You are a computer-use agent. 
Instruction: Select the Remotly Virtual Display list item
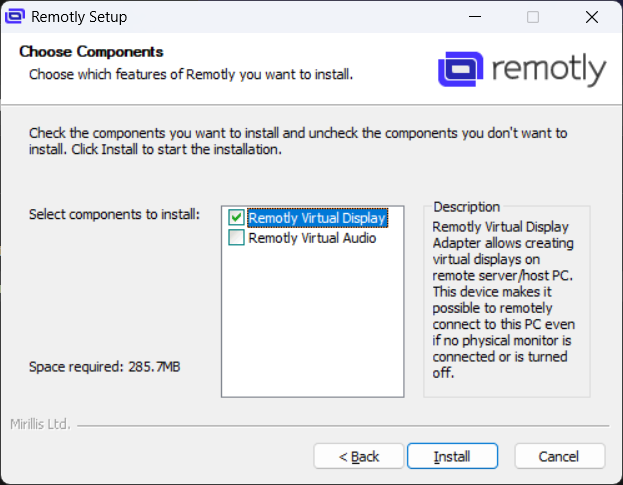point(317,218)
